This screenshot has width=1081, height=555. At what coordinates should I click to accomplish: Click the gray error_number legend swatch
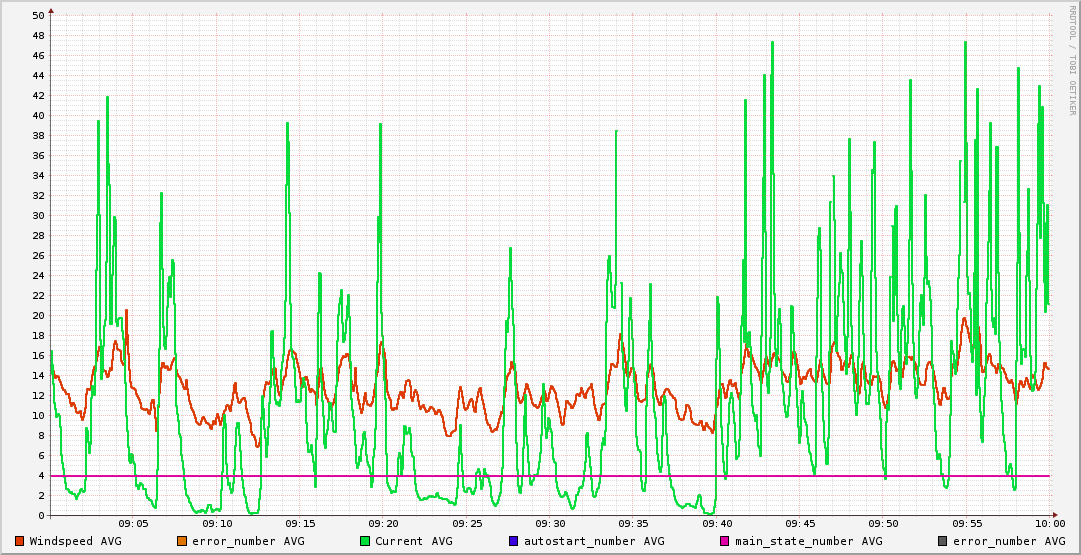(942, 541)
